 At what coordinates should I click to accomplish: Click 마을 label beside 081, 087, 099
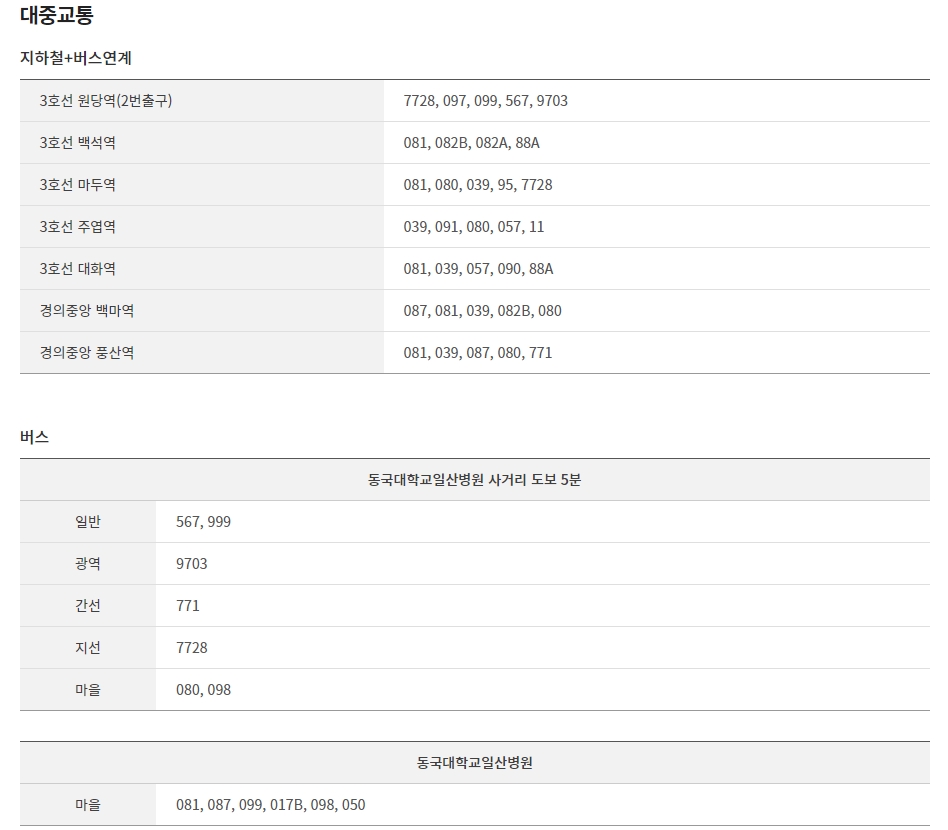(88, 805)
